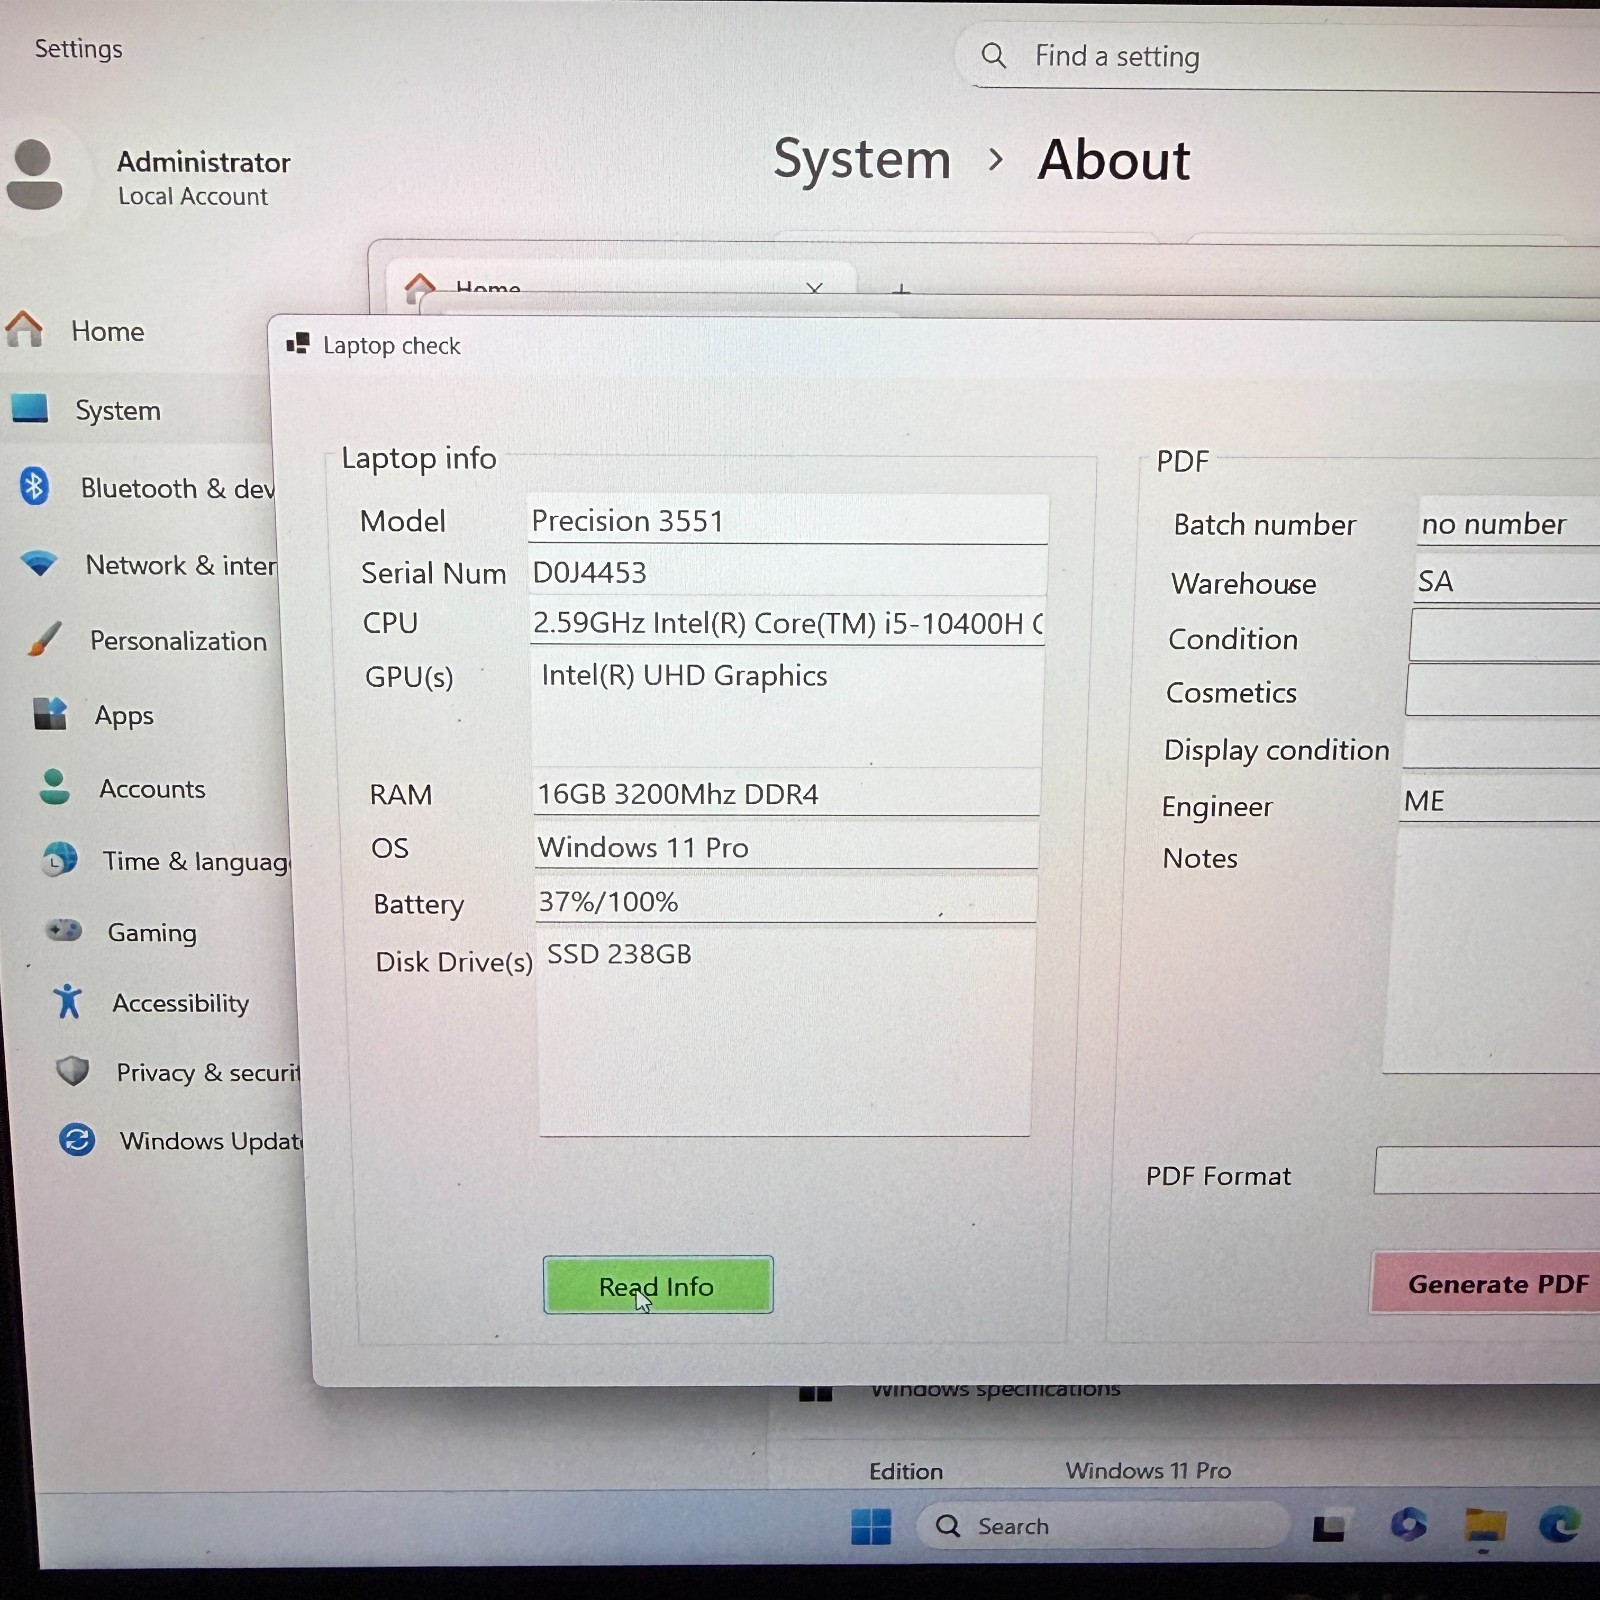Click Time & language globe icon

60,859
